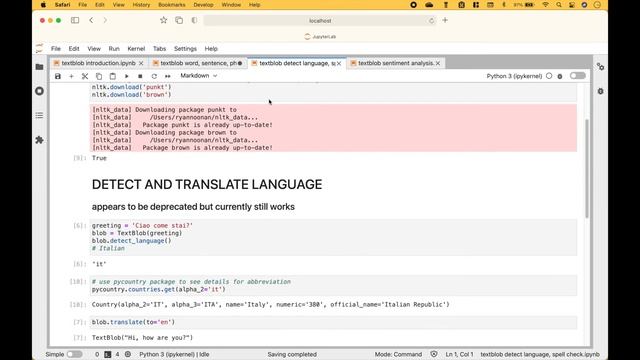Image resolution: width=640 pixels, height=360 pixels.
Task: Open JupyterLab Settings menu
Action: [185, 49]
